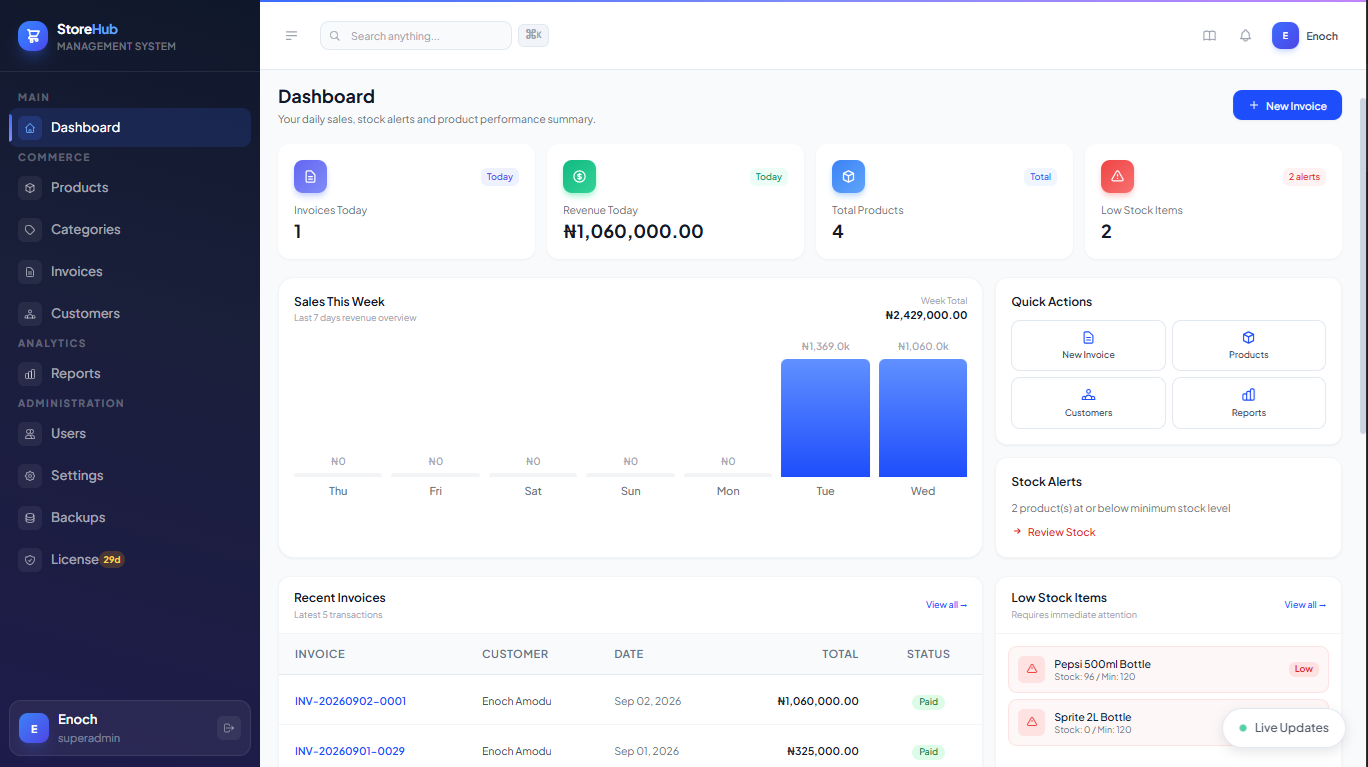Open invoice INV-20260901-0029
Viewport: 1368px width, 767px height.
pos(350,751)
